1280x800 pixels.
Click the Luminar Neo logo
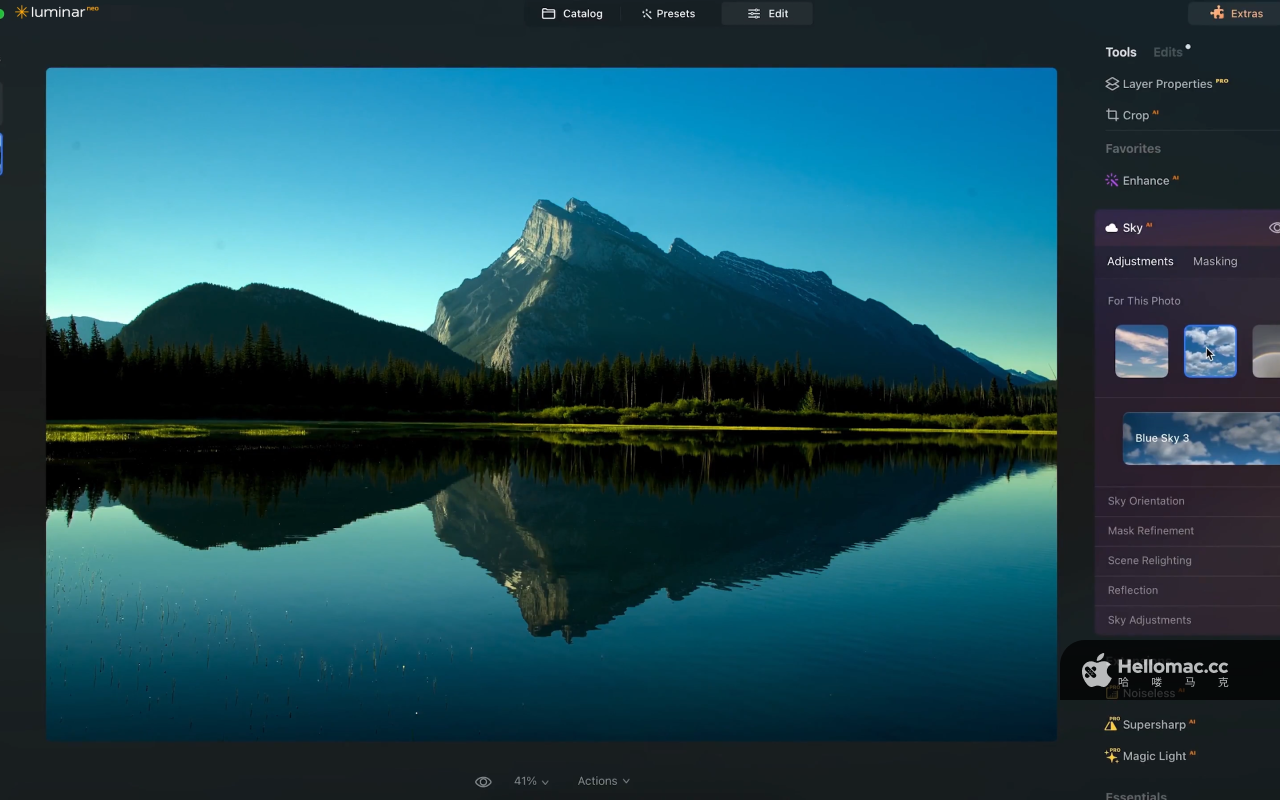57,12
